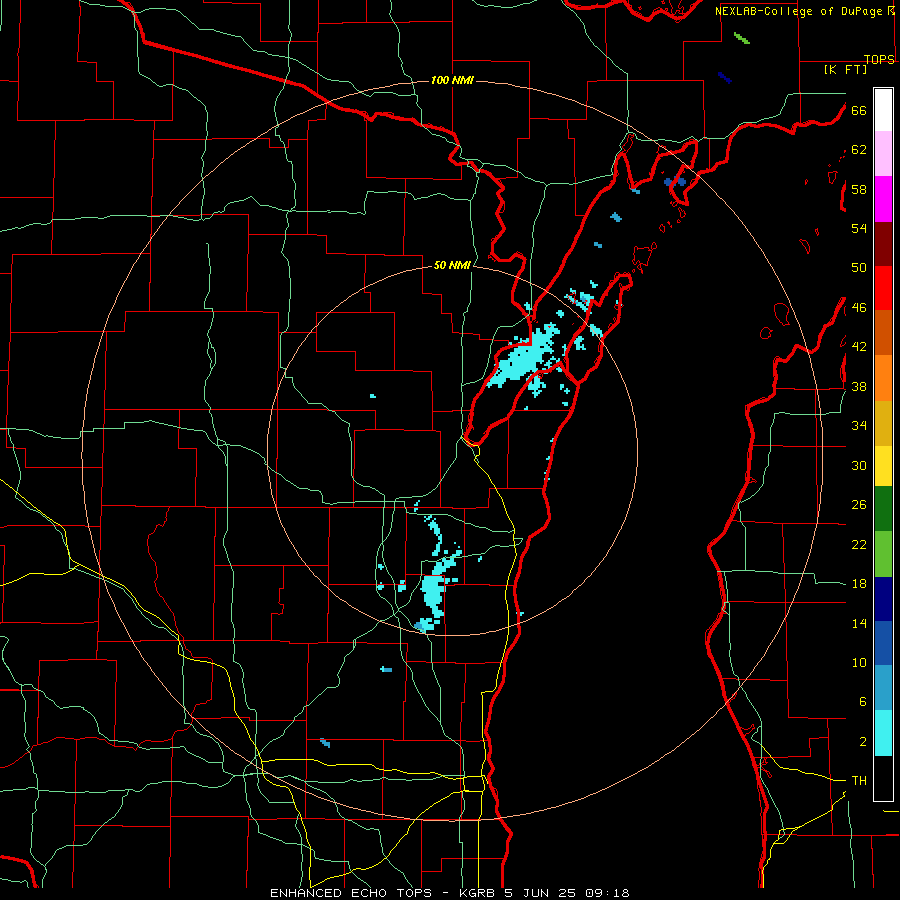
Task: Click the maroon legend color band
Action: [x=883, y=244]
